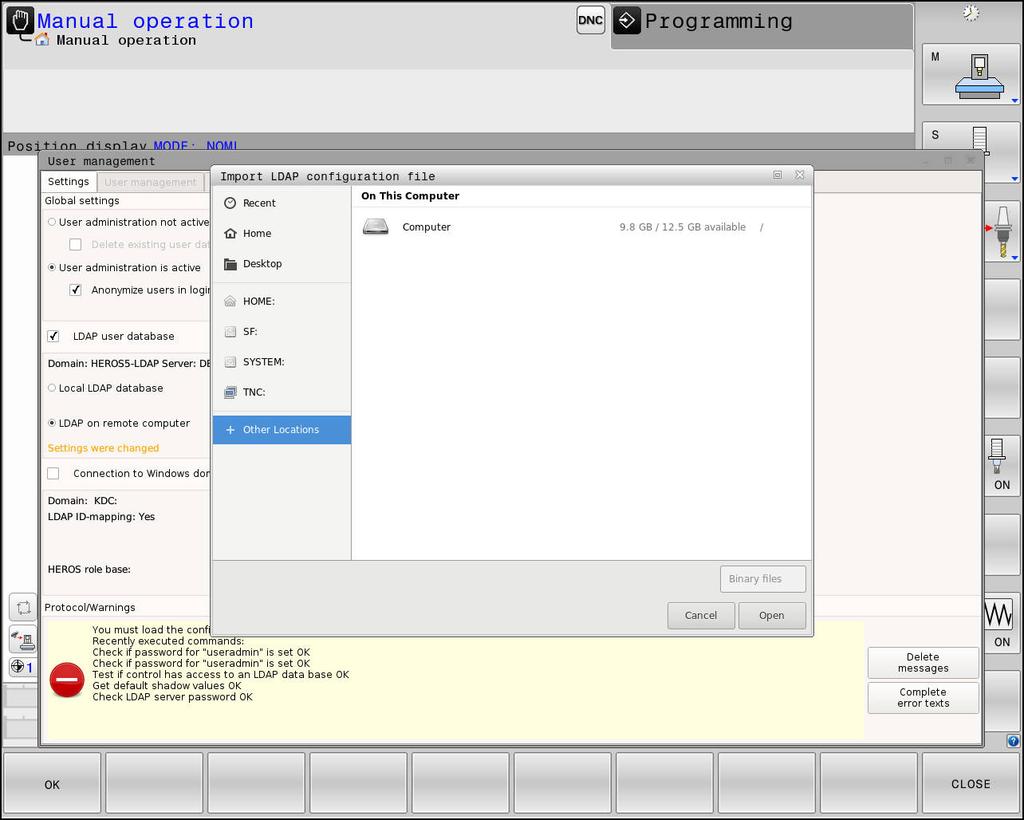
Task: Click Open in the import dialog
Action: (771, 616)
